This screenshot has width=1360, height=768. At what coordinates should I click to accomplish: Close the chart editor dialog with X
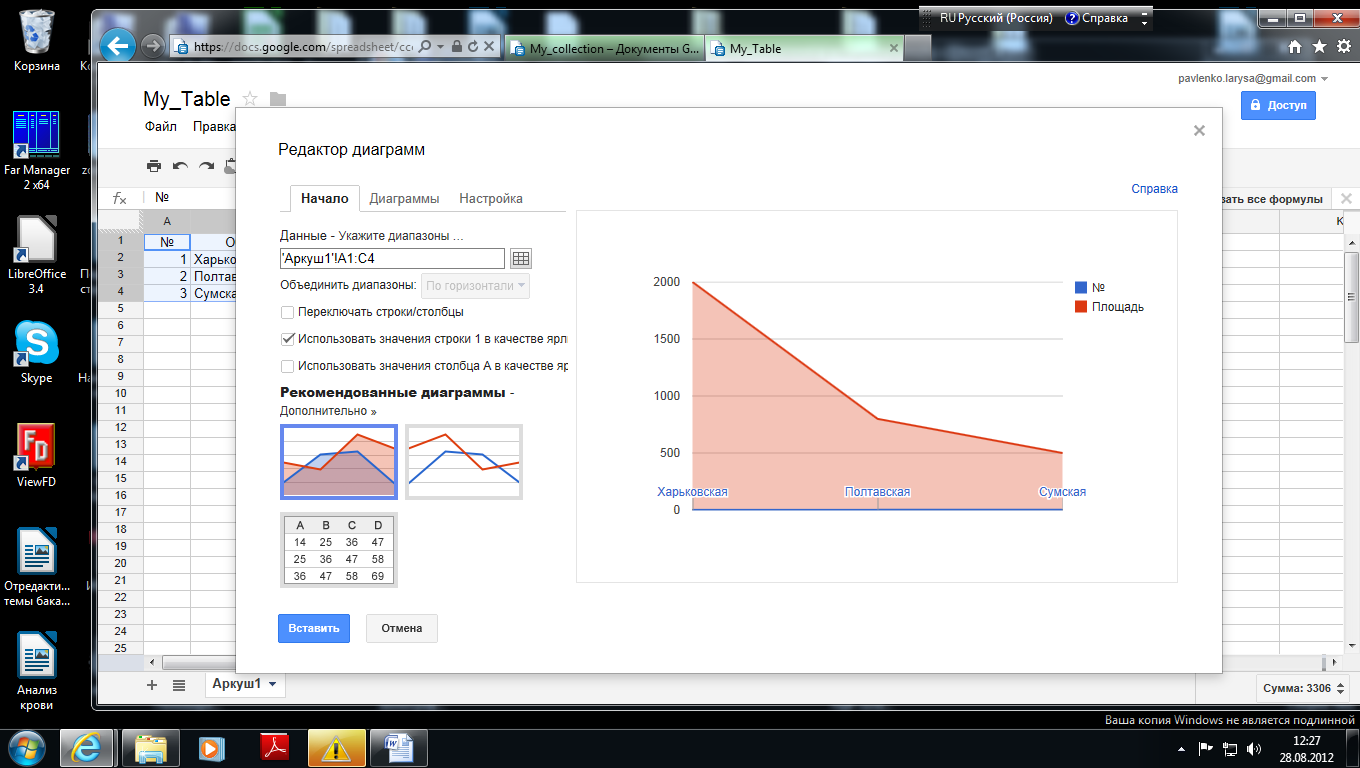tap(1199, 130)
